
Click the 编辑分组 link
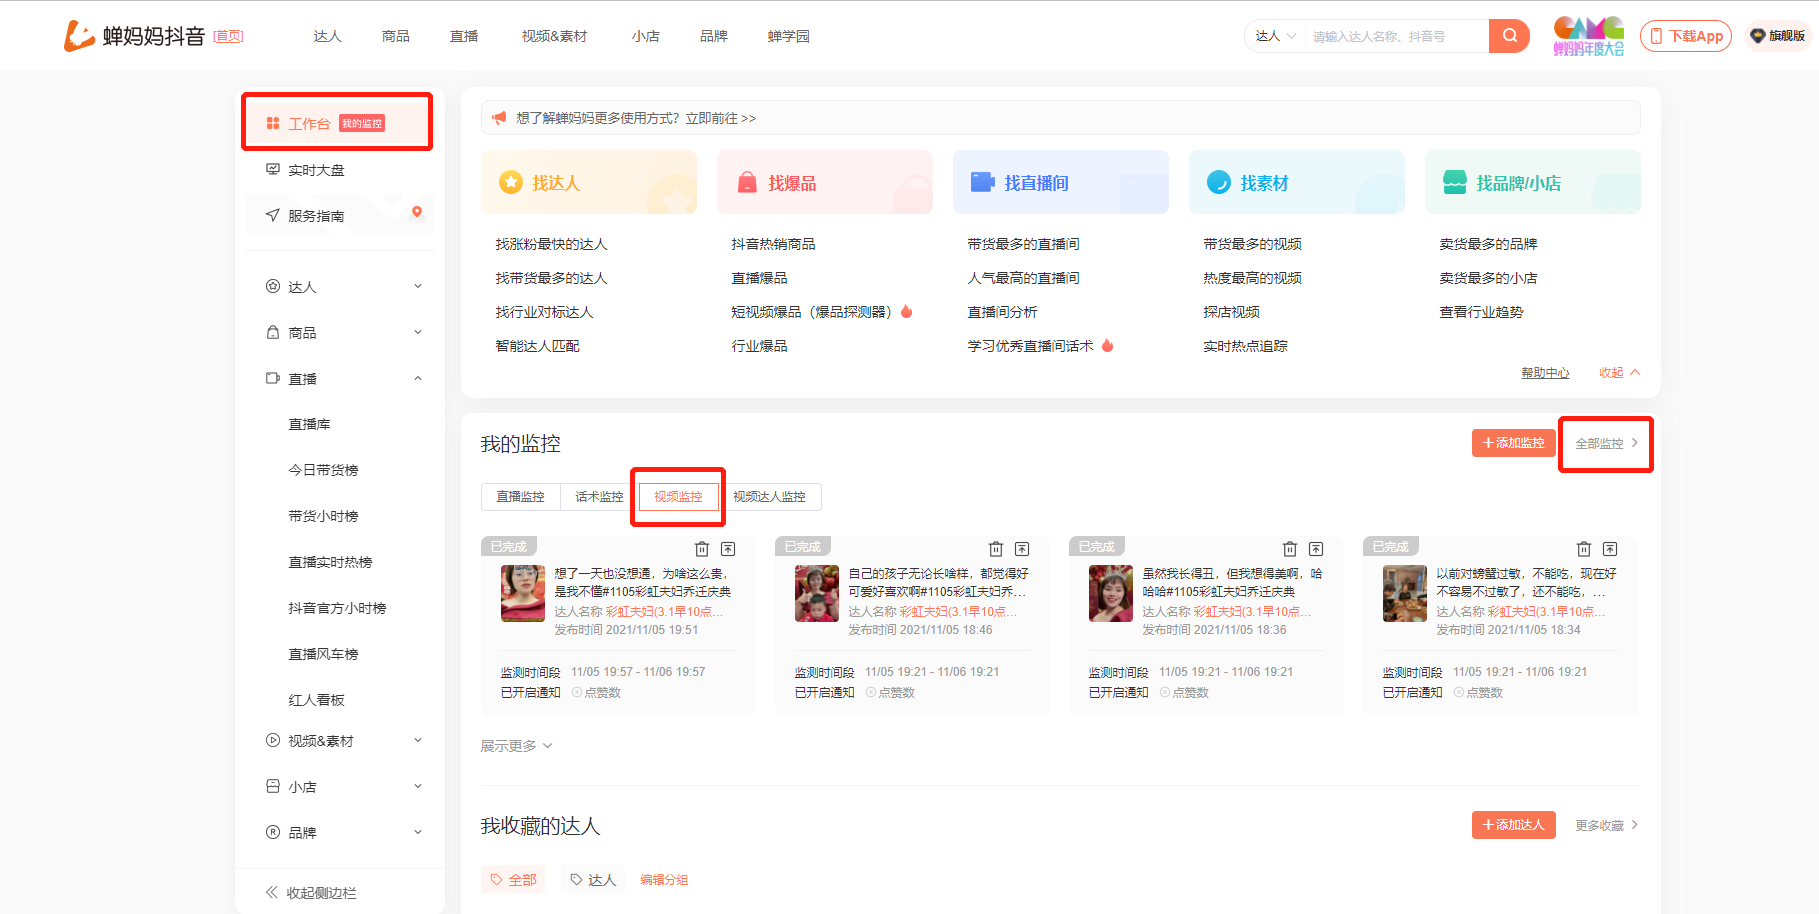pyautogui.click(x=664, y=880)
